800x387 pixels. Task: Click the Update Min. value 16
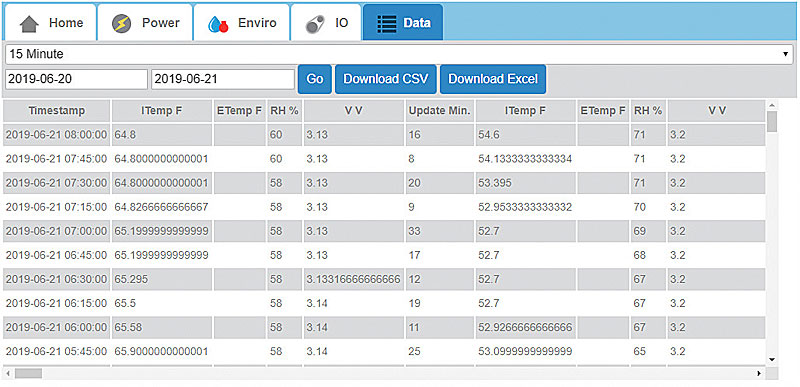coord(414,135)
